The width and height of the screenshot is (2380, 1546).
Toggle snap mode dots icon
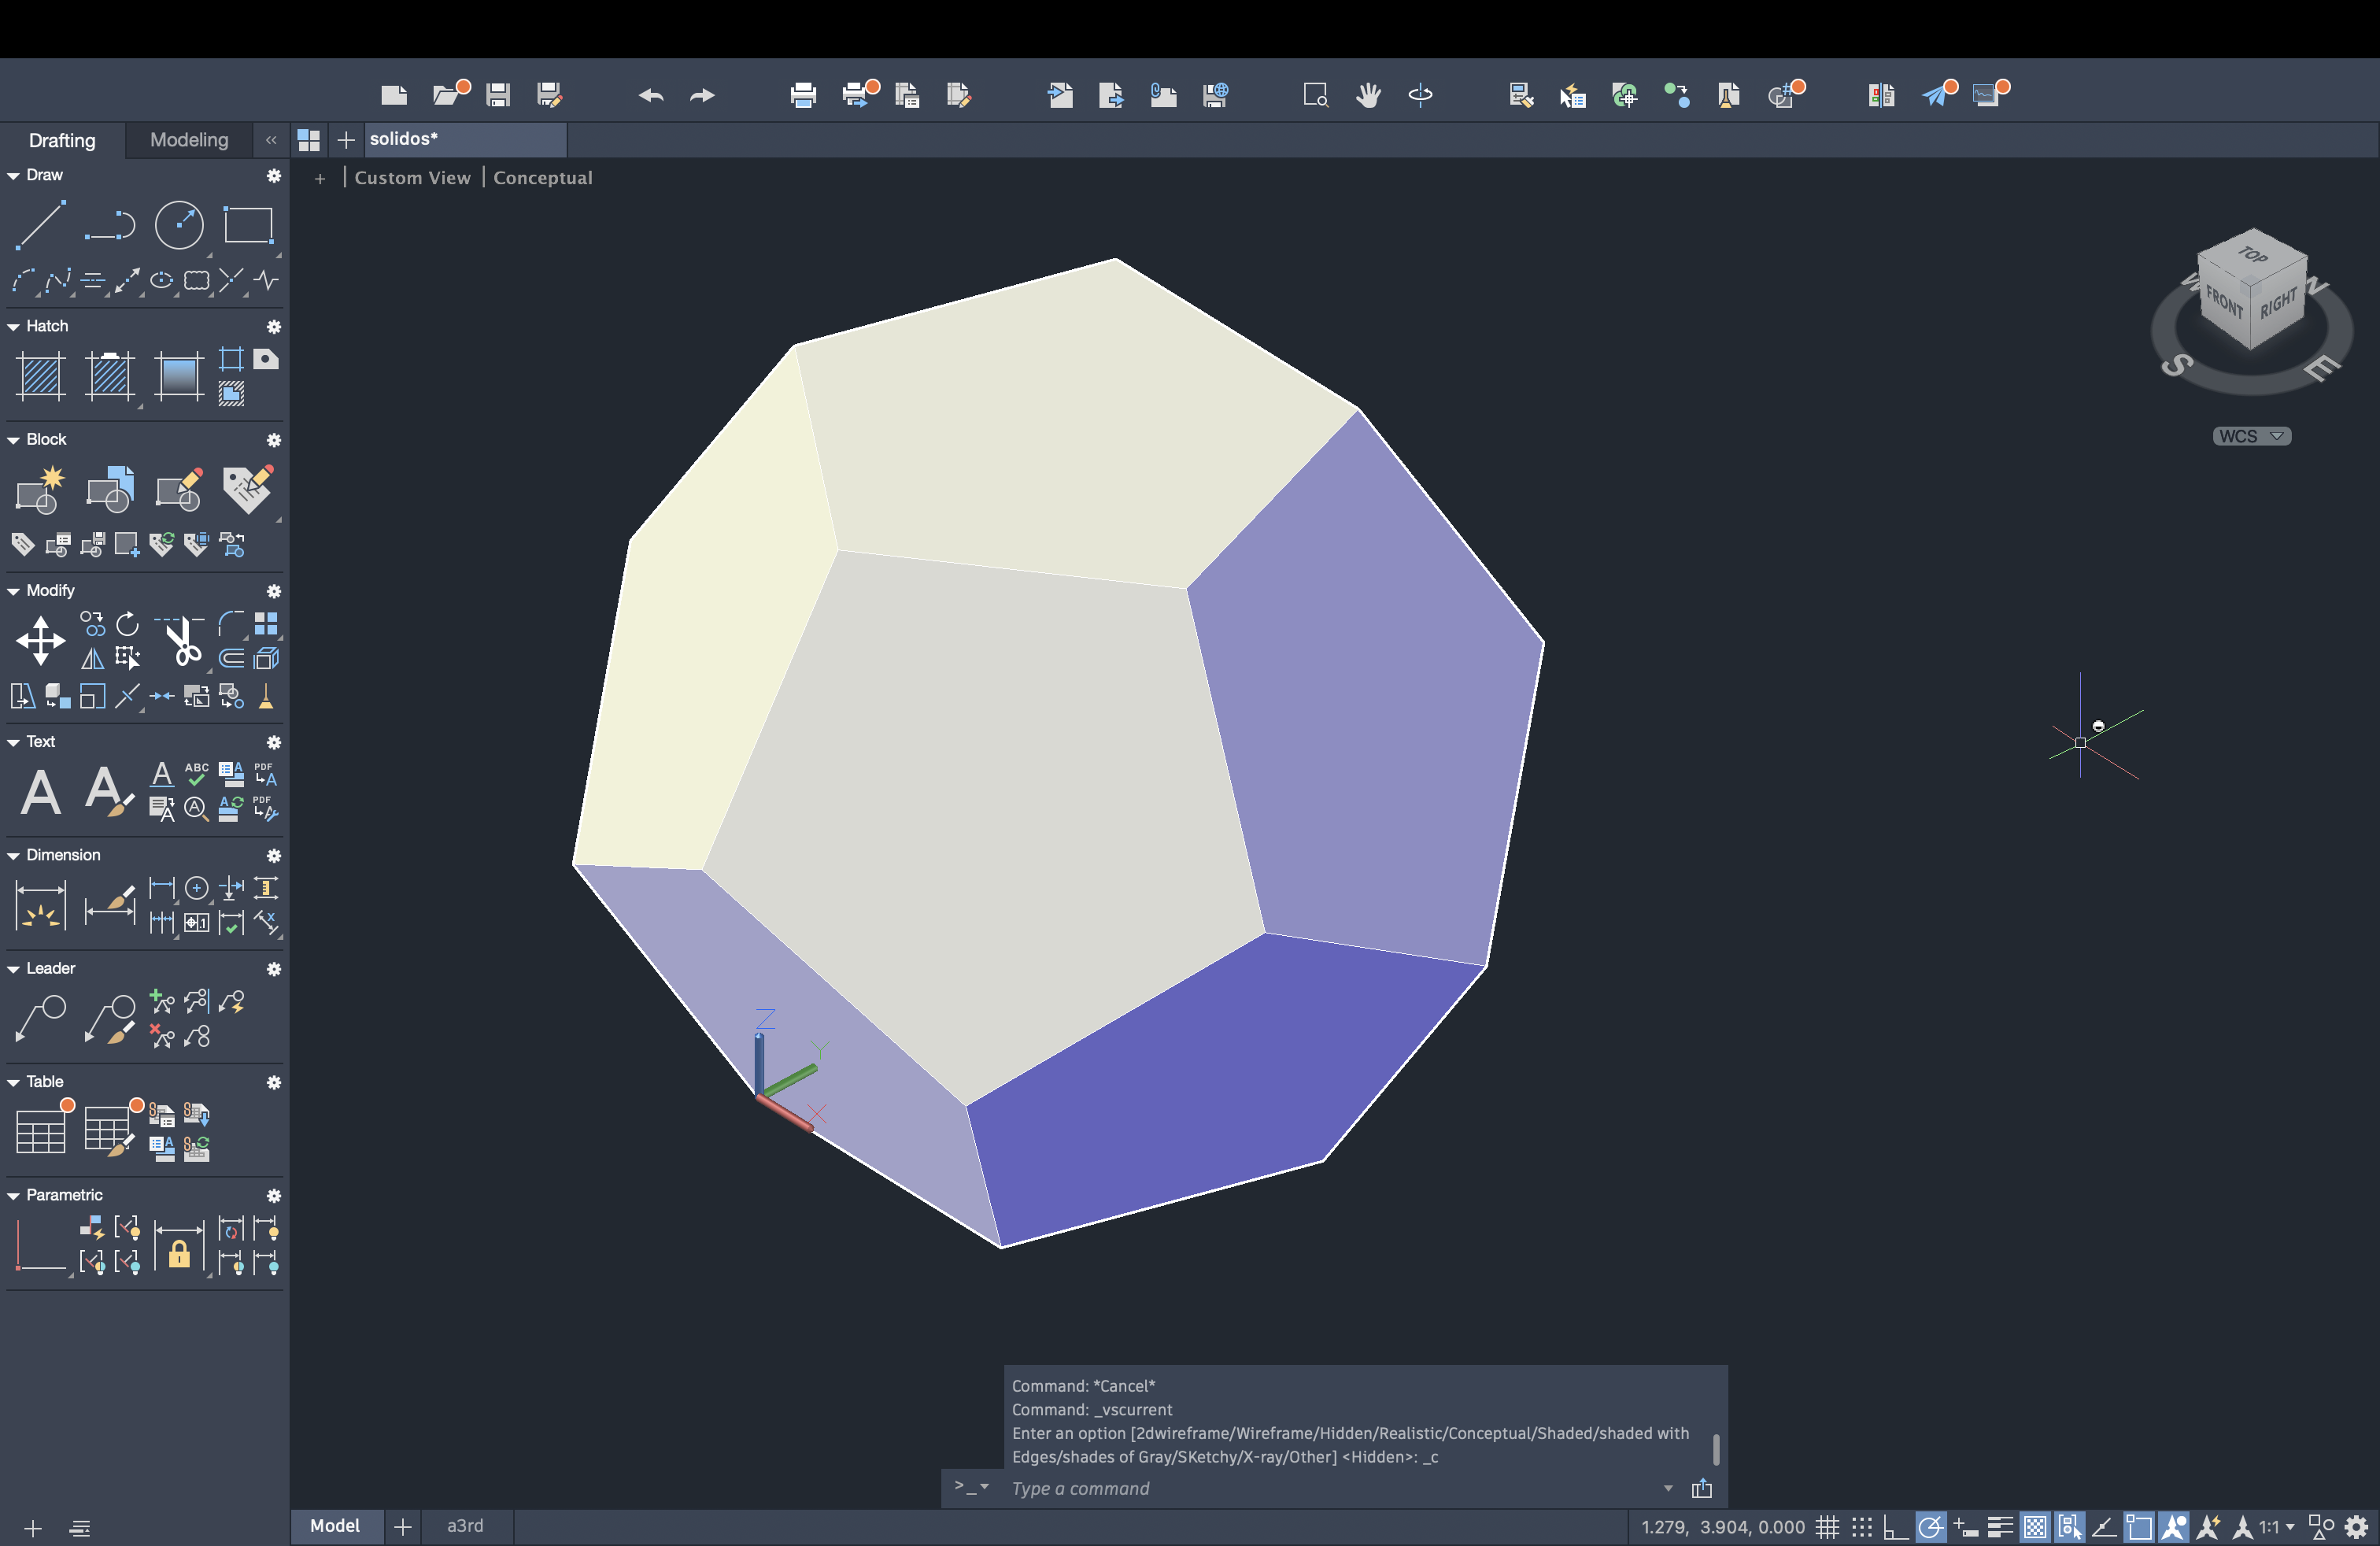point(1861,1527)
